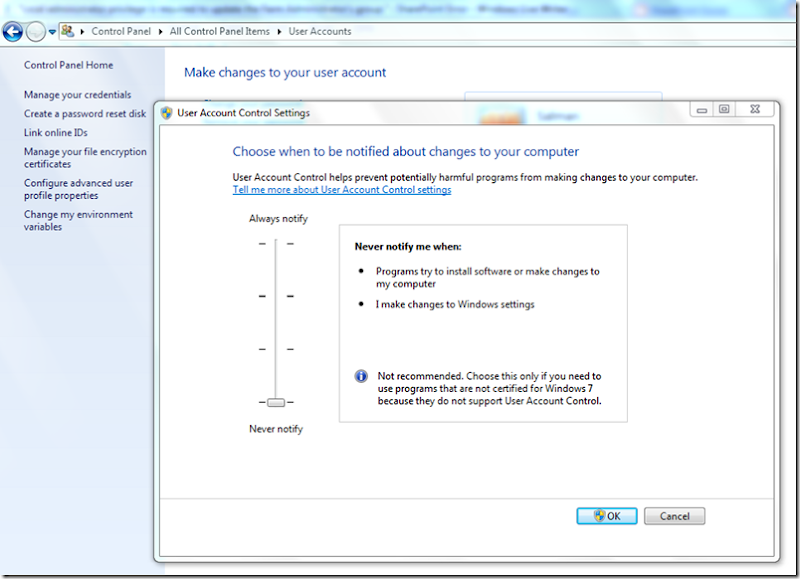The image size is (800, 579).
Task: Confirm with the OK button
Action: pos(607,516)
